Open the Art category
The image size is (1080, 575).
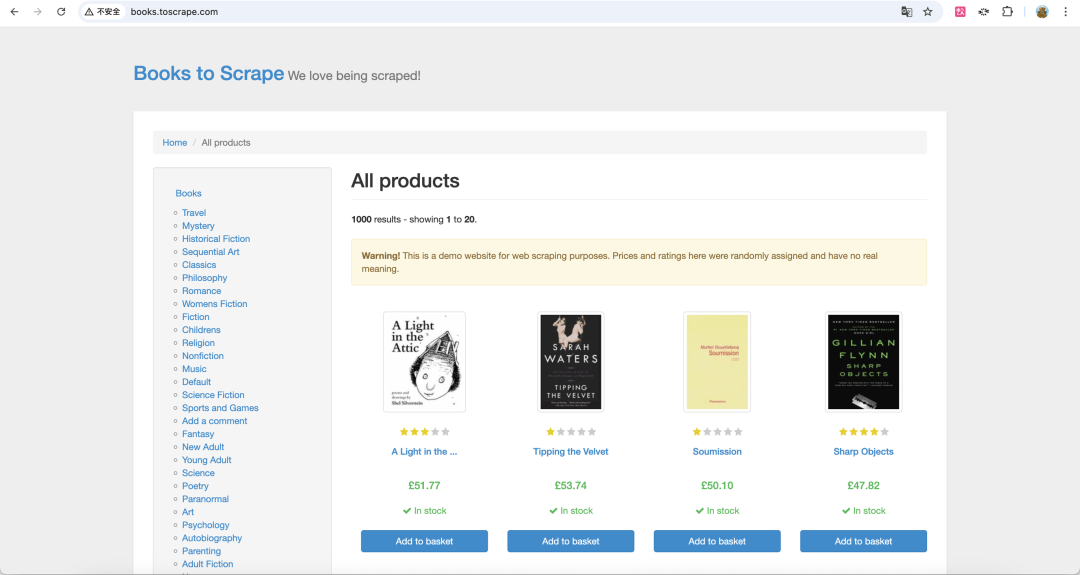[x=188, y=512]
